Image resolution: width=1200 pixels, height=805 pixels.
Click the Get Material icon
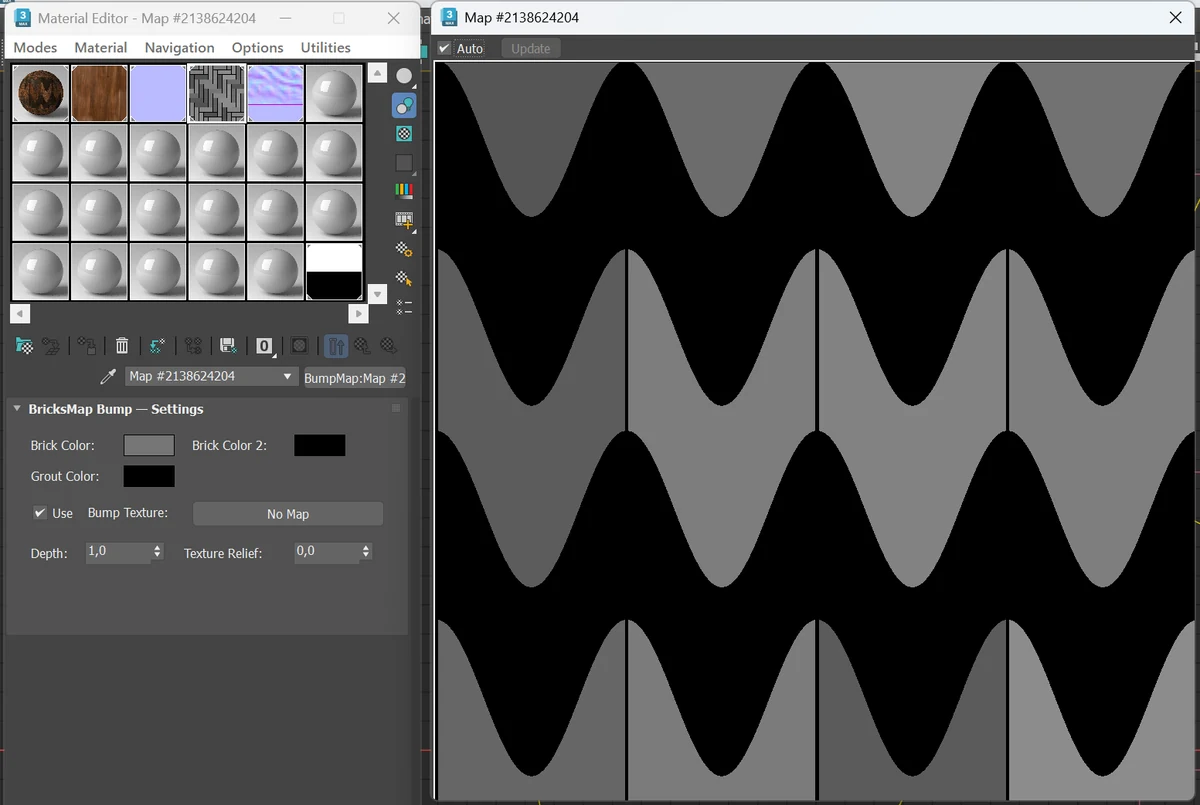tap(25, 346)
